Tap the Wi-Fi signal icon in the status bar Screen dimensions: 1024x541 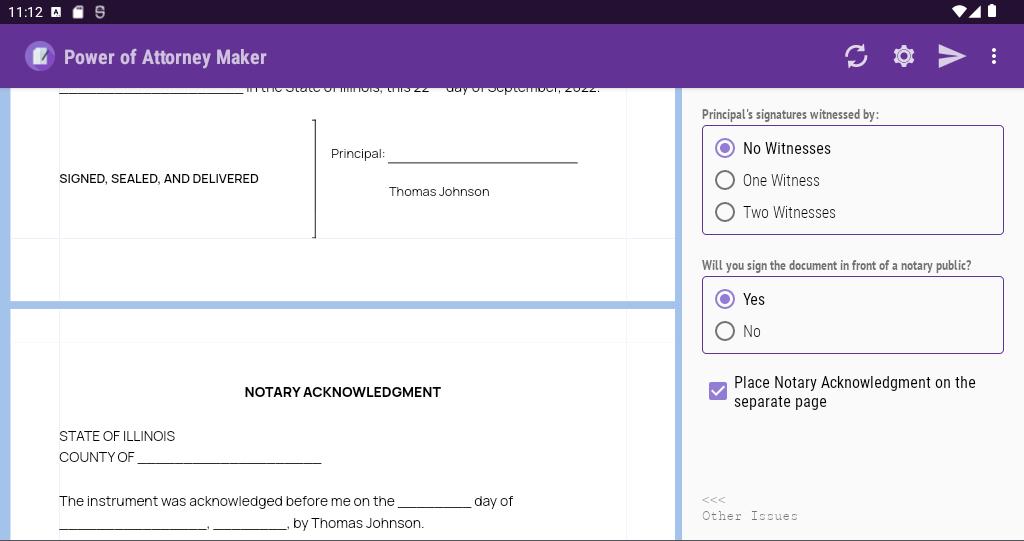click(x=959, y=11)
